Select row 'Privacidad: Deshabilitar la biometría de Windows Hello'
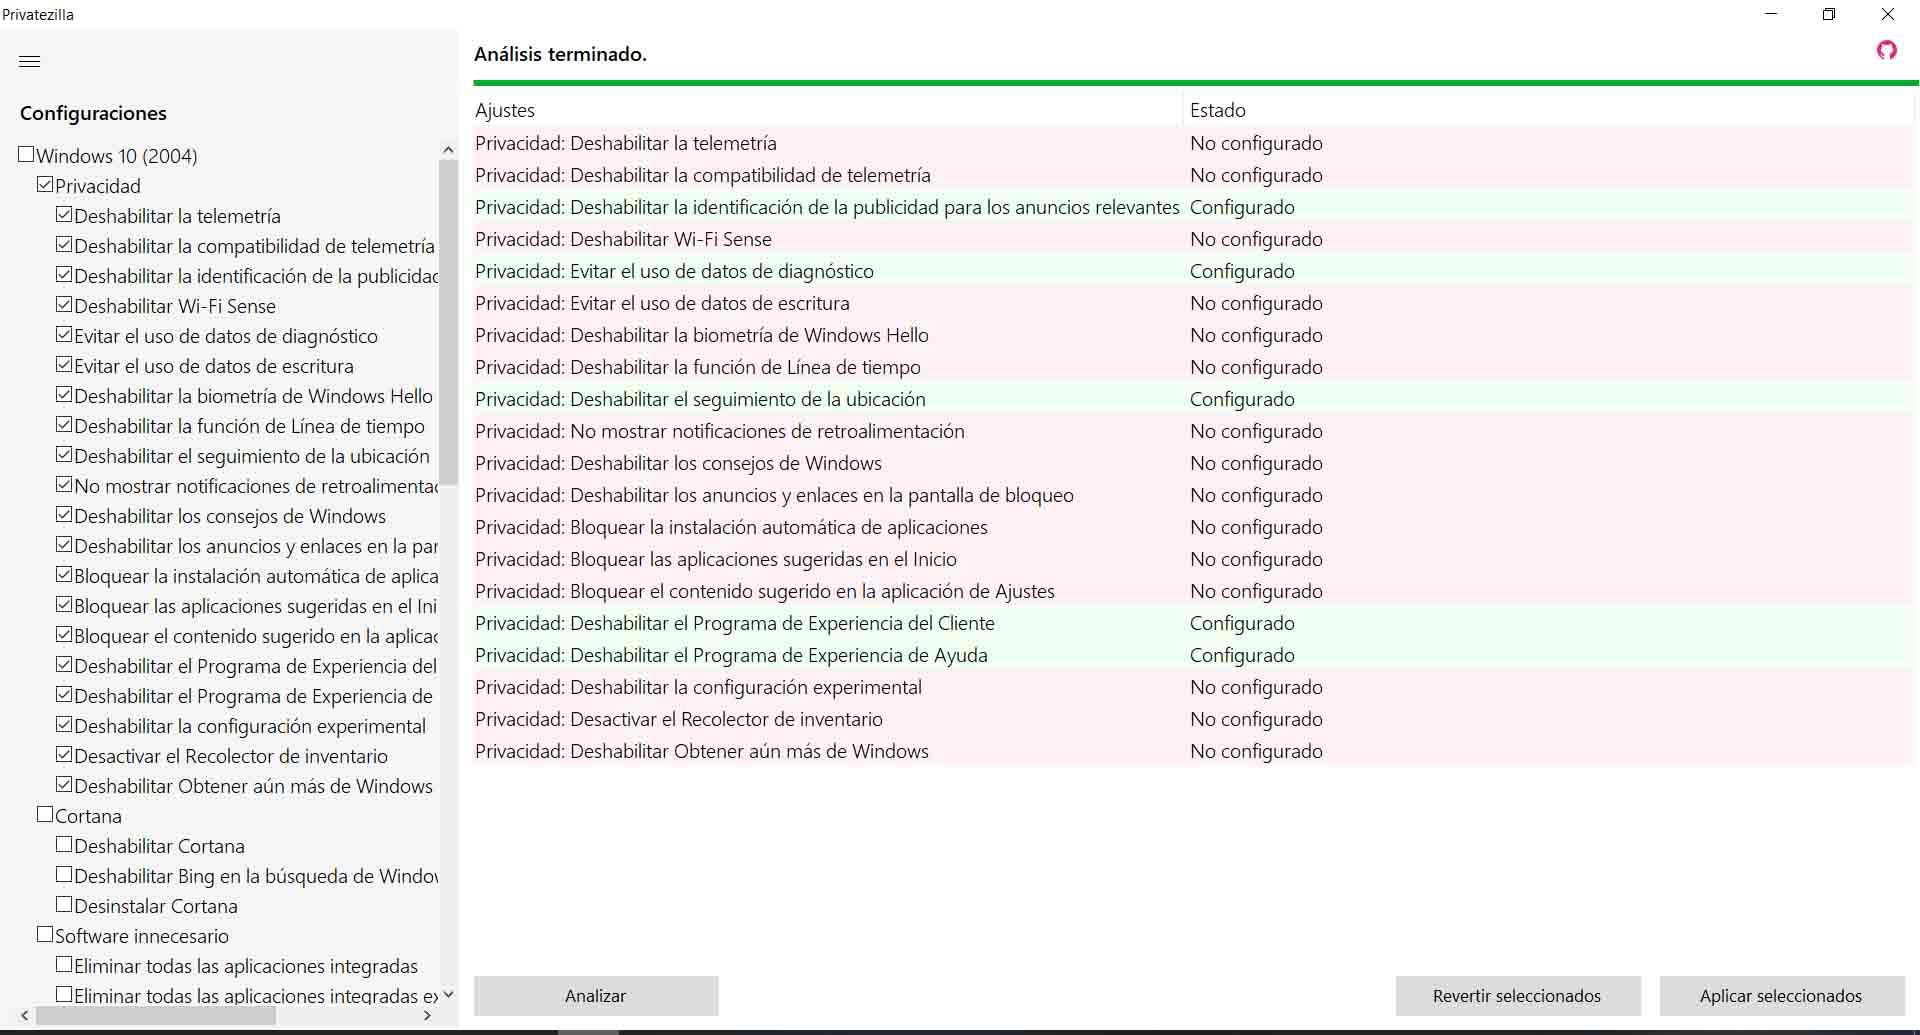 pyautogui.click(x=1194, y=335)
